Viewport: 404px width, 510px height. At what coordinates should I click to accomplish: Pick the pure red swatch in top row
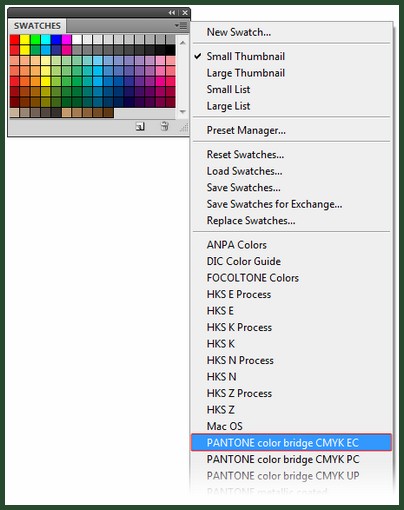tap(15, 40)
